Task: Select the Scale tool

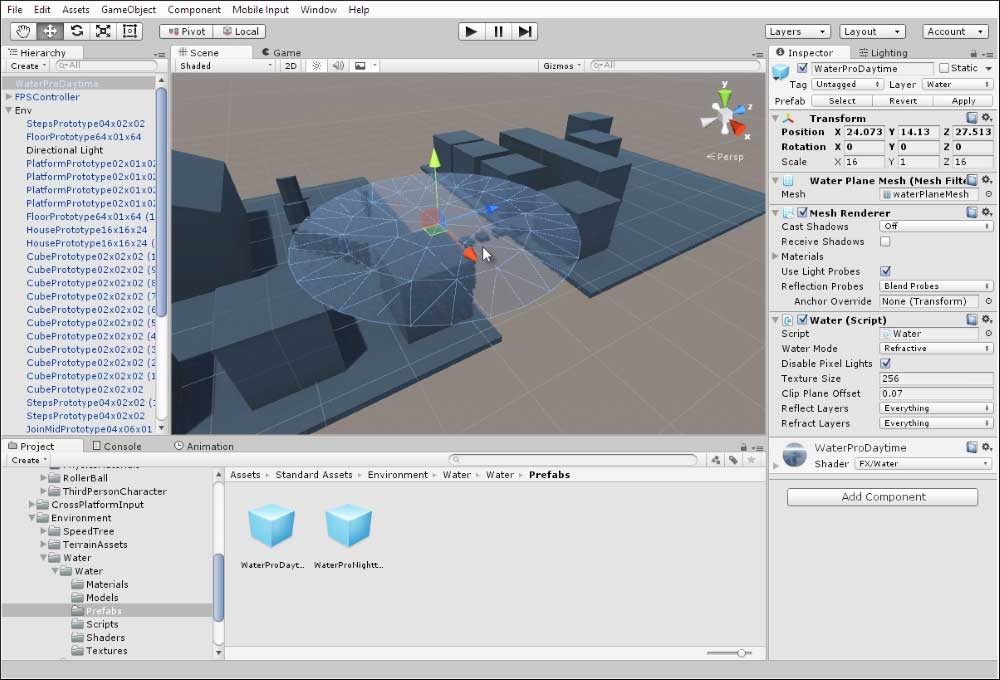Action: pyautogui.click(x=103, y=31)
